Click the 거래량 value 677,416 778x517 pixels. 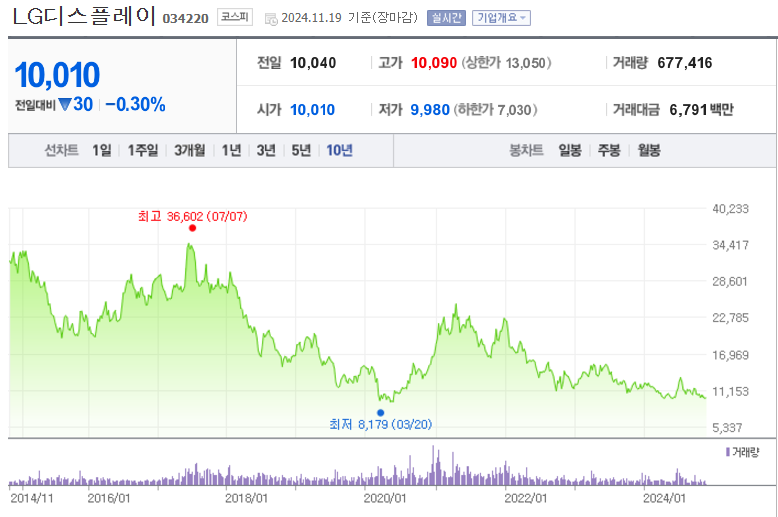pyautogui.click(x=685, y=63)
